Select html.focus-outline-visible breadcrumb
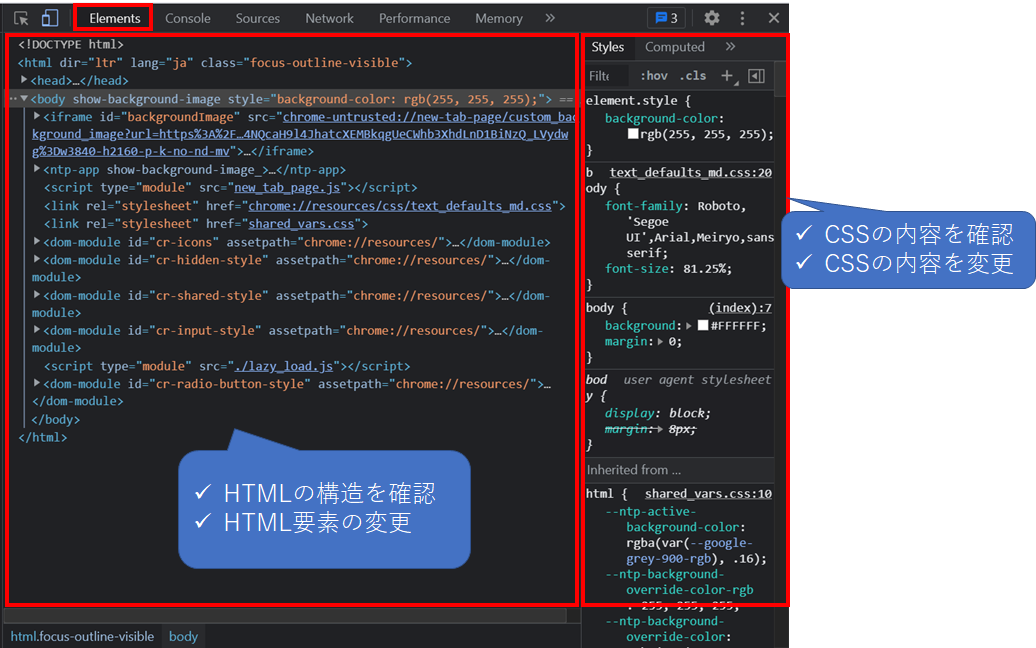This screenshot has height=648, width=1036. pyautogui.click(x=82, y=636)
